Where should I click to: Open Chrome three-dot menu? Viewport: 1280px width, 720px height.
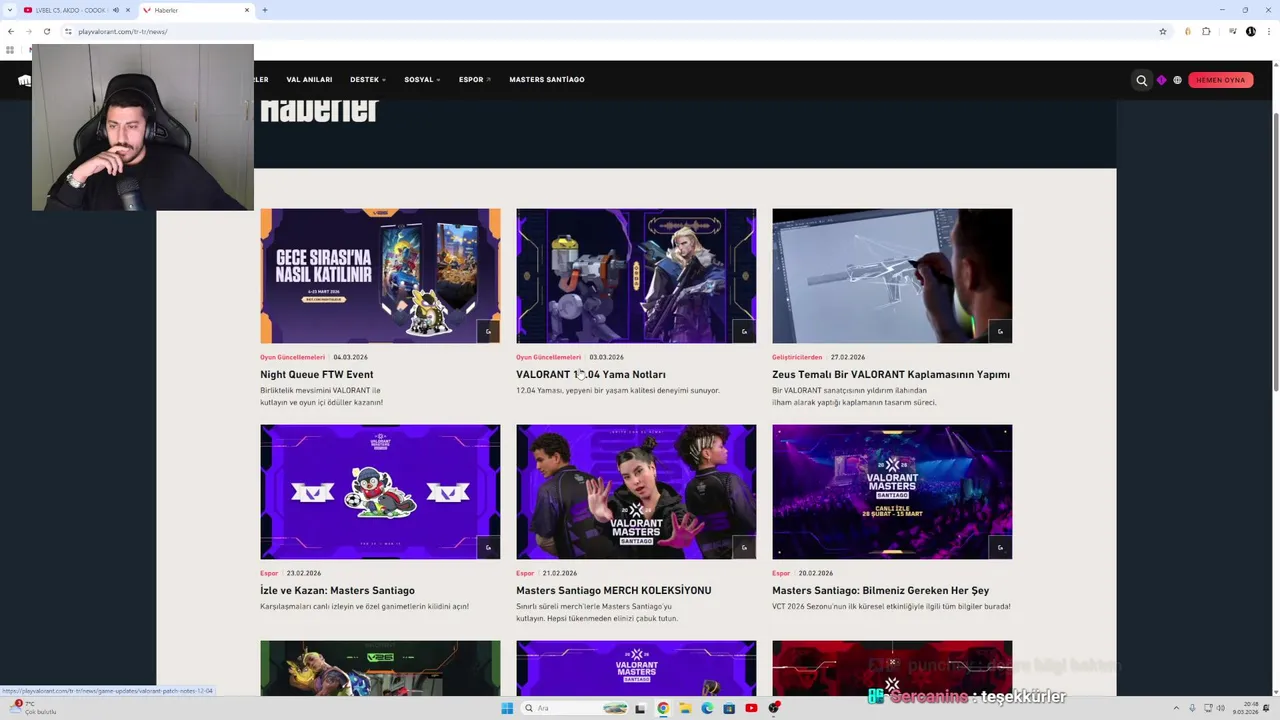point(1268,31)
